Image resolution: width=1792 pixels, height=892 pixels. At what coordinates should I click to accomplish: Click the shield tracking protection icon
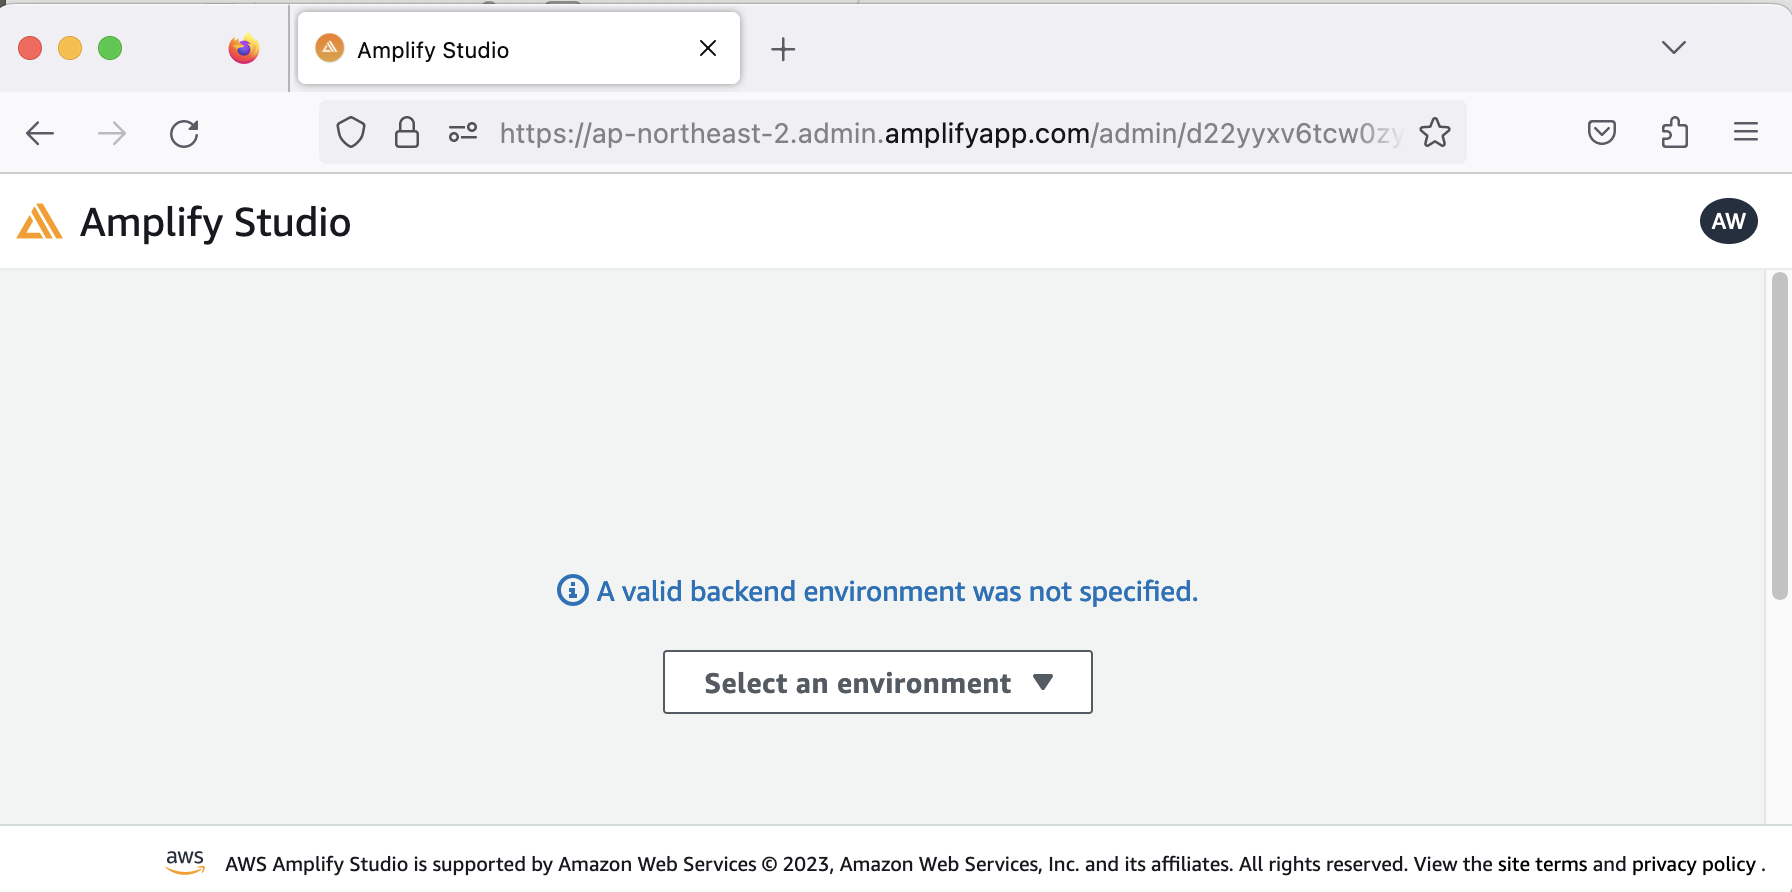pos(350,132)
